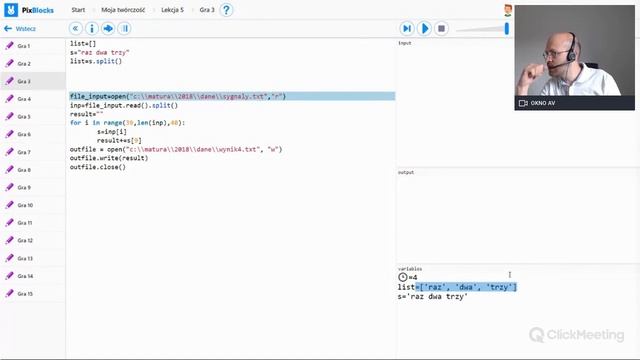
Task: Click the outfile = open code line
Action: 176,149
